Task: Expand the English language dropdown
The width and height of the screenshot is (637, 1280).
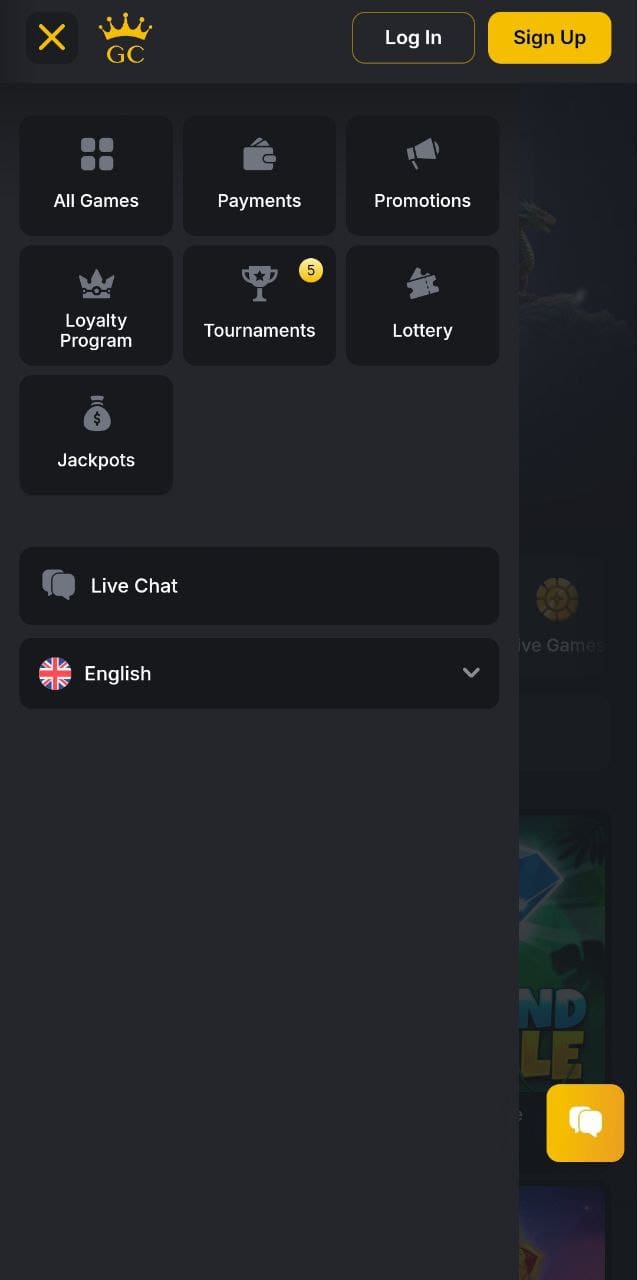Action: coord(259,674)
